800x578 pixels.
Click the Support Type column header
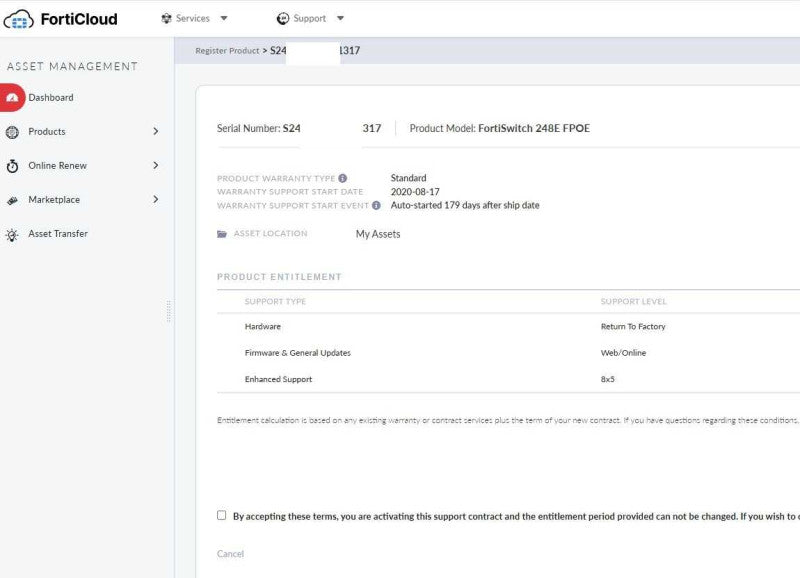coord(276,301)
